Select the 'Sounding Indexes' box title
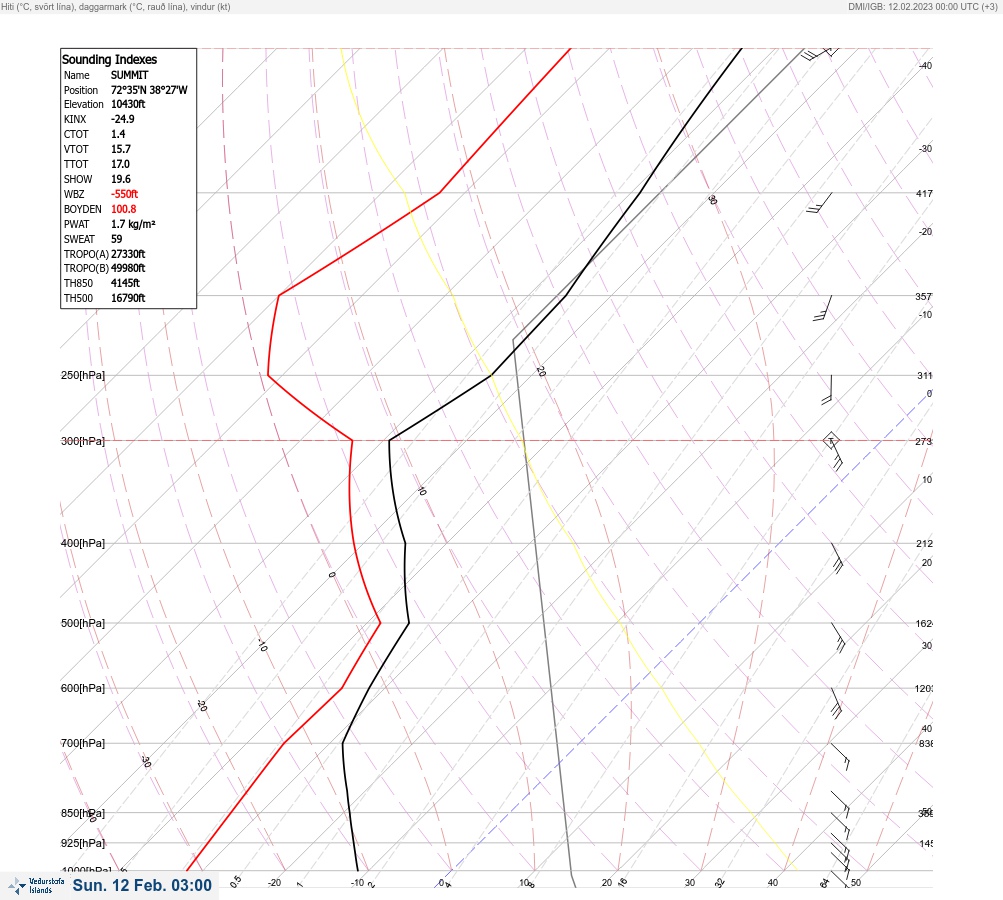Image resolution: width=1003 pixels, height=900 pixels. [109, 59]
